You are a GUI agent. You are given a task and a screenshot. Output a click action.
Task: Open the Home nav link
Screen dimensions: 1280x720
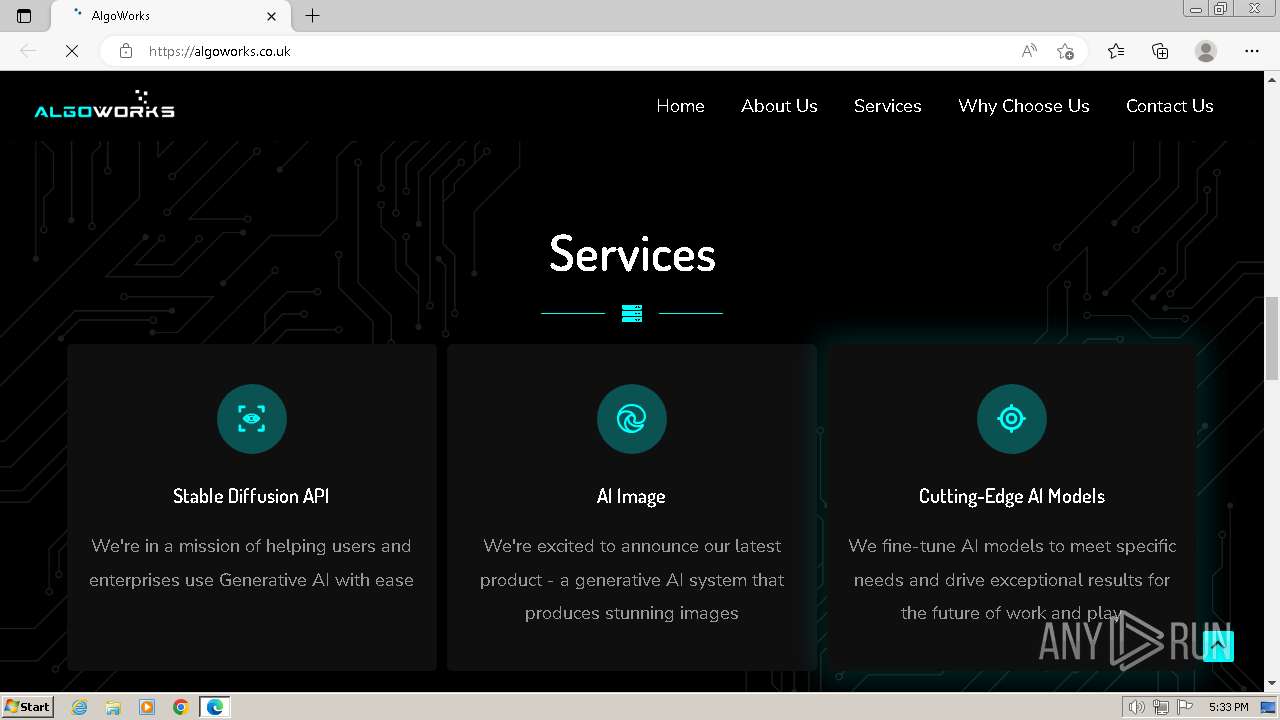(680, 106)
